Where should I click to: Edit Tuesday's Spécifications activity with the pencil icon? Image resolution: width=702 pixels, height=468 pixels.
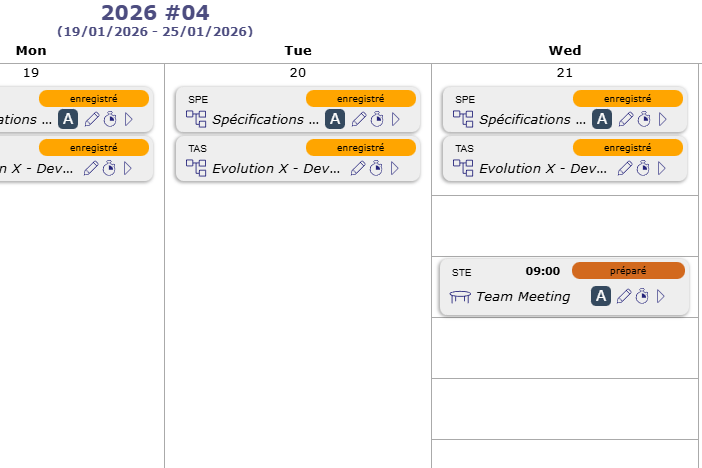click(x=359, y=119)
